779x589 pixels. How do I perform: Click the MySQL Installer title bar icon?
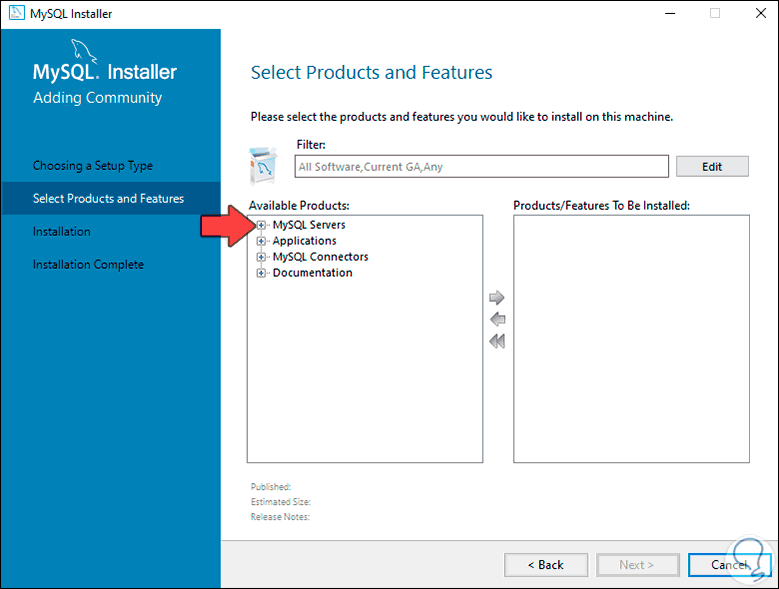tap(14, 14)
